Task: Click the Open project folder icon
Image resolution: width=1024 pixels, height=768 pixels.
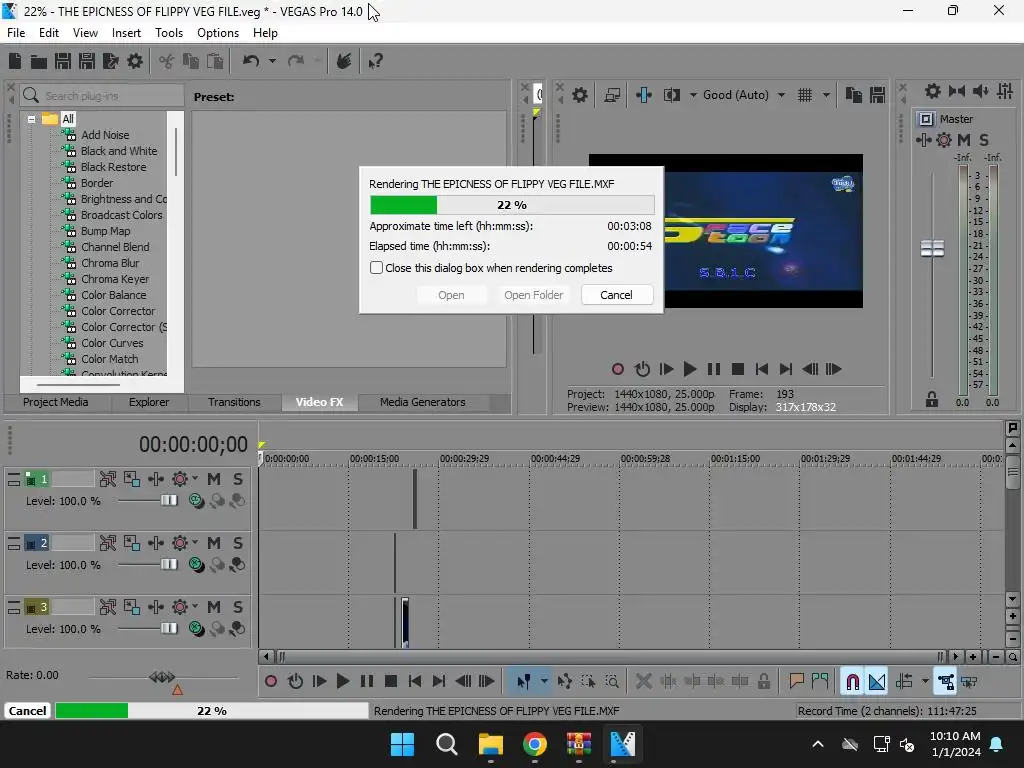Action: (39, 61)
